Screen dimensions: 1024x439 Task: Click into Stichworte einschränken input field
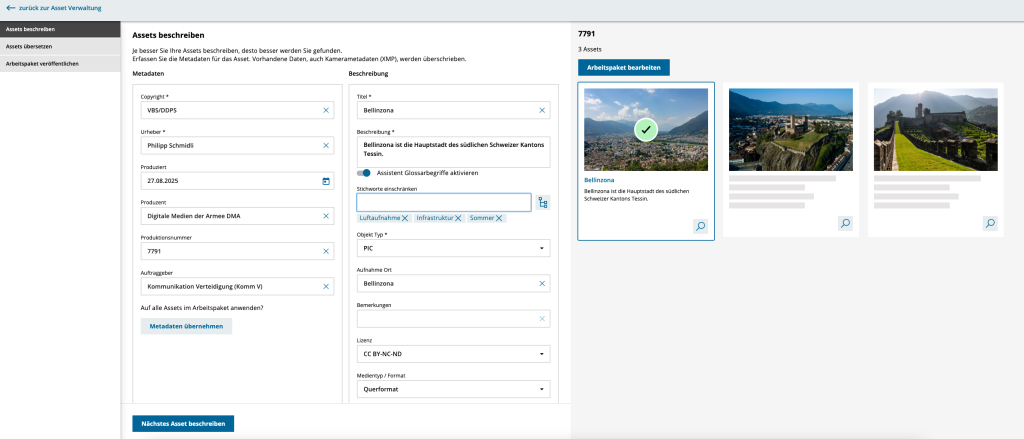click(x=443, y=203)
